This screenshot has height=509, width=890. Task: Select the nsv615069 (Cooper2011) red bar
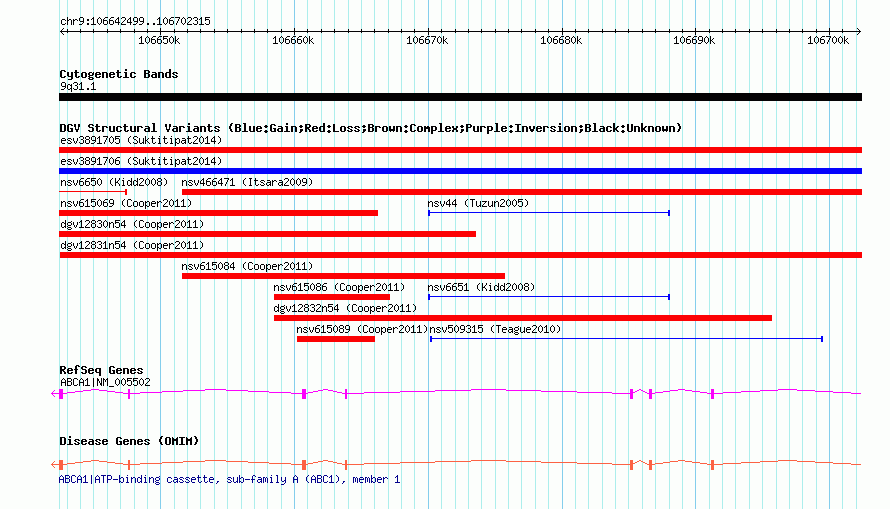(x=219, y=213)
